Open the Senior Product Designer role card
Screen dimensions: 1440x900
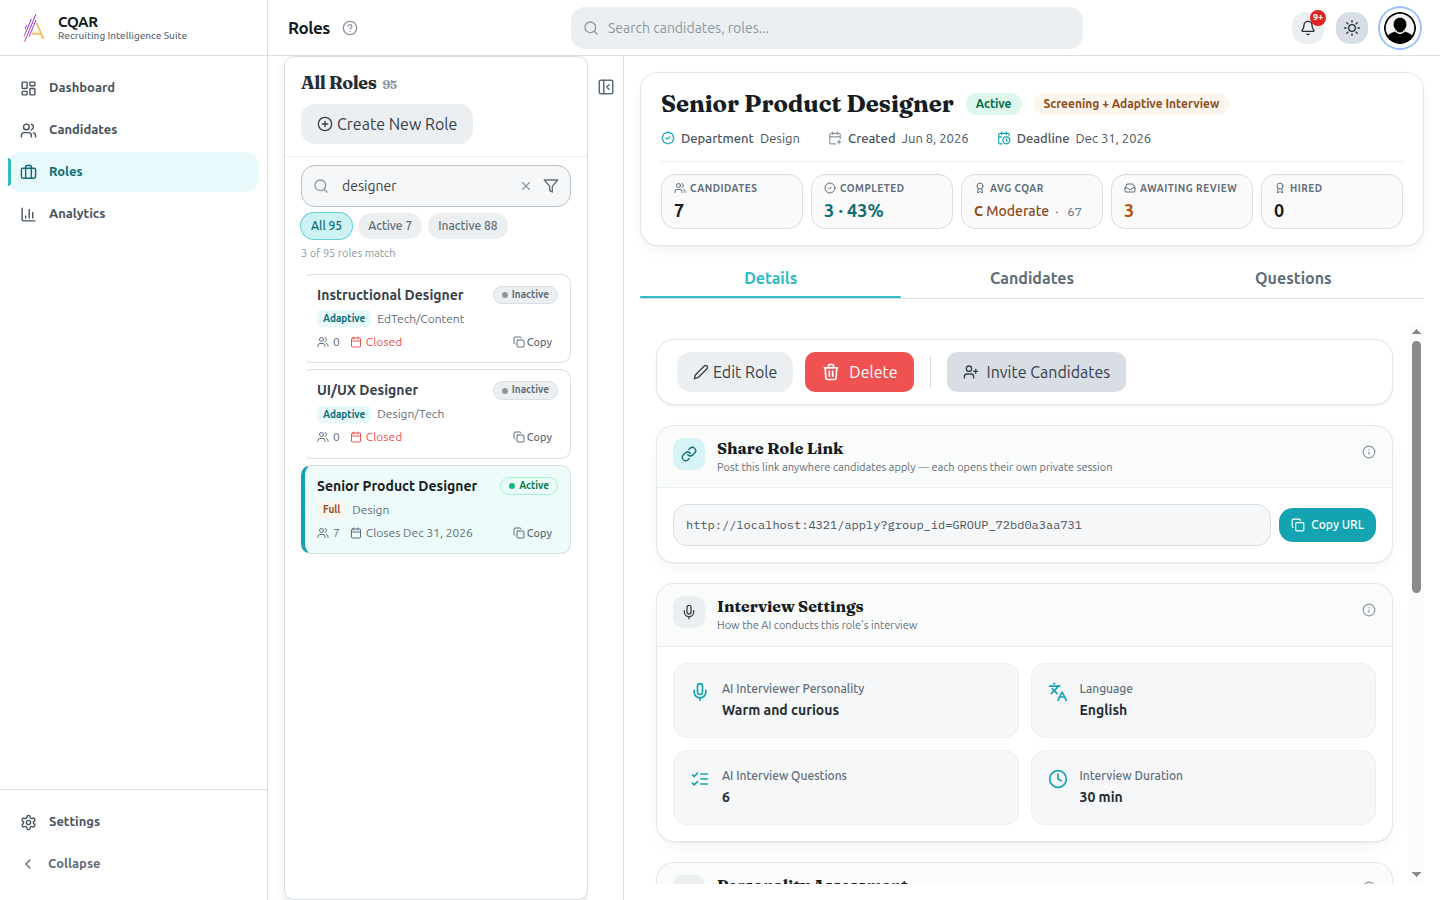pyautogui.click(x=436, y=509)
